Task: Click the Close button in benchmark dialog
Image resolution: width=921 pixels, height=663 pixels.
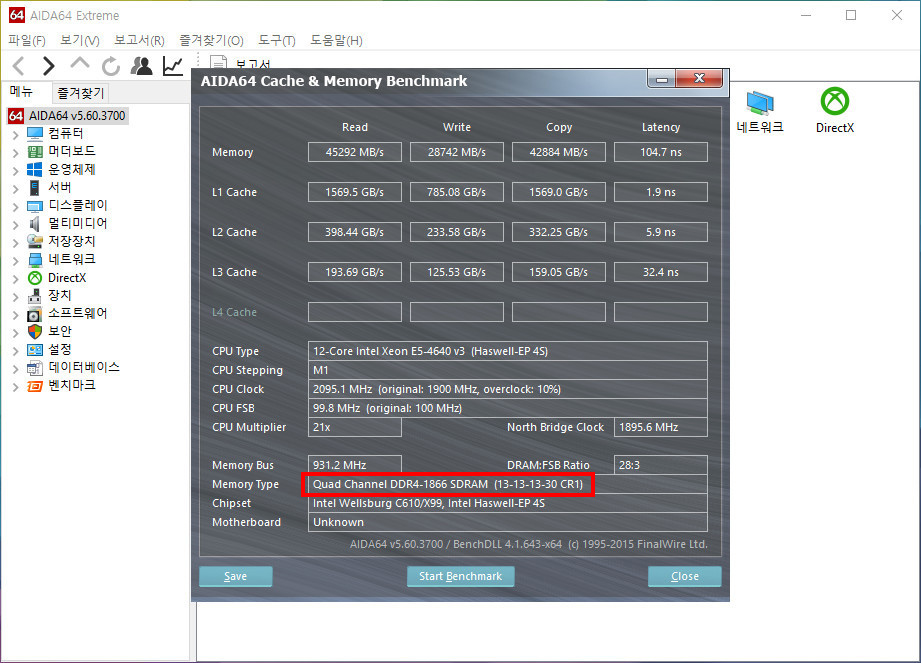Action: (x=685, y=576)
